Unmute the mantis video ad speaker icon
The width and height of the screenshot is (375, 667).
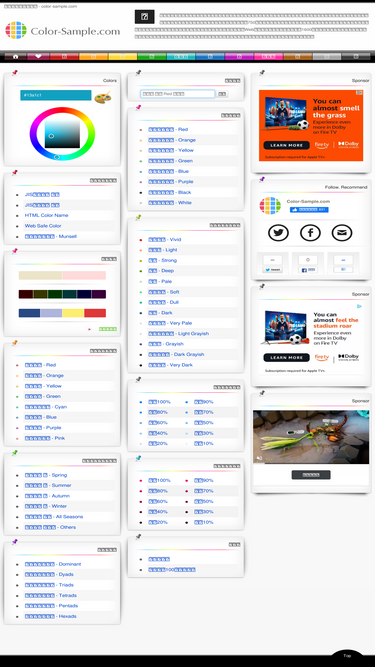pos(259,458)
